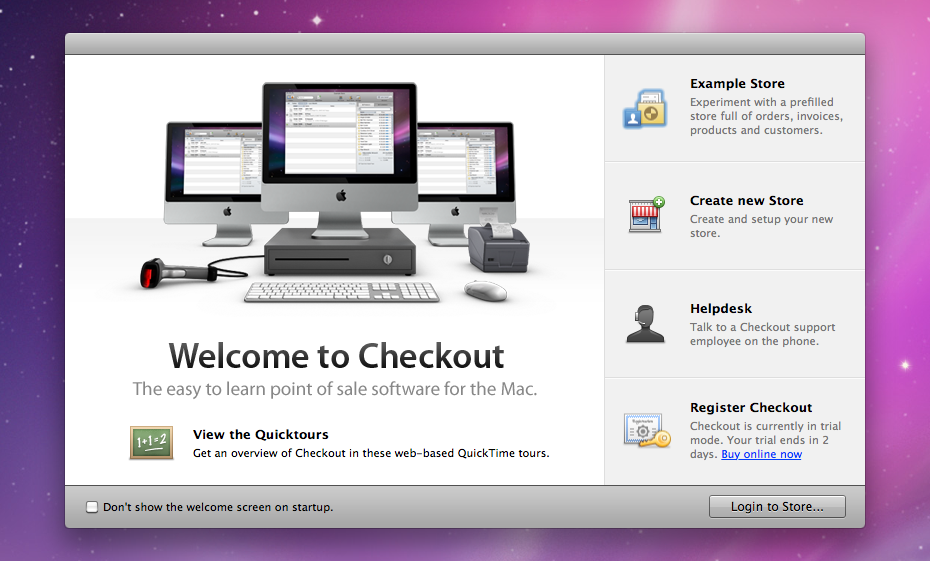This screenshot has width=930, height=561.
Task: Click the Register Checkout key certificate icon
Action: pyautogui.click(x=647, y=431)
